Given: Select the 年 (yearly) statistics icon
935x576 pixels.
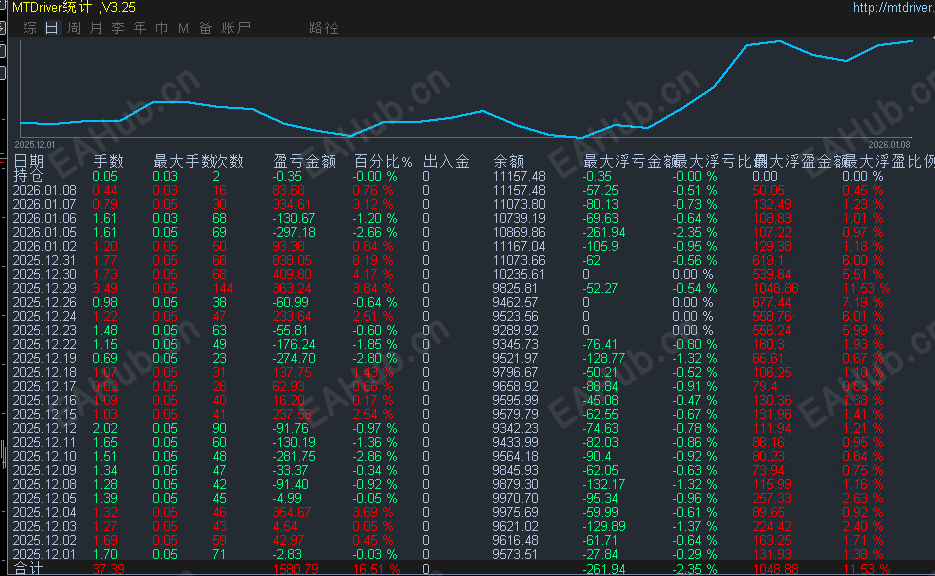Looking at the screenshot, I should pyautogui.click(x=139, y=29).
